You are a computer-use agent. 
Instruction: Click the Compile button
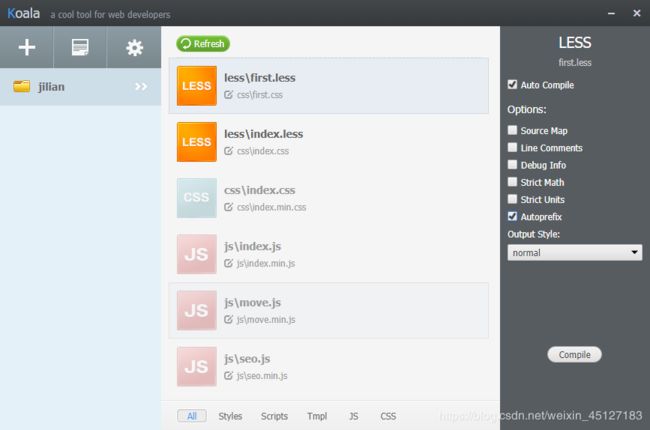[574, 355]
